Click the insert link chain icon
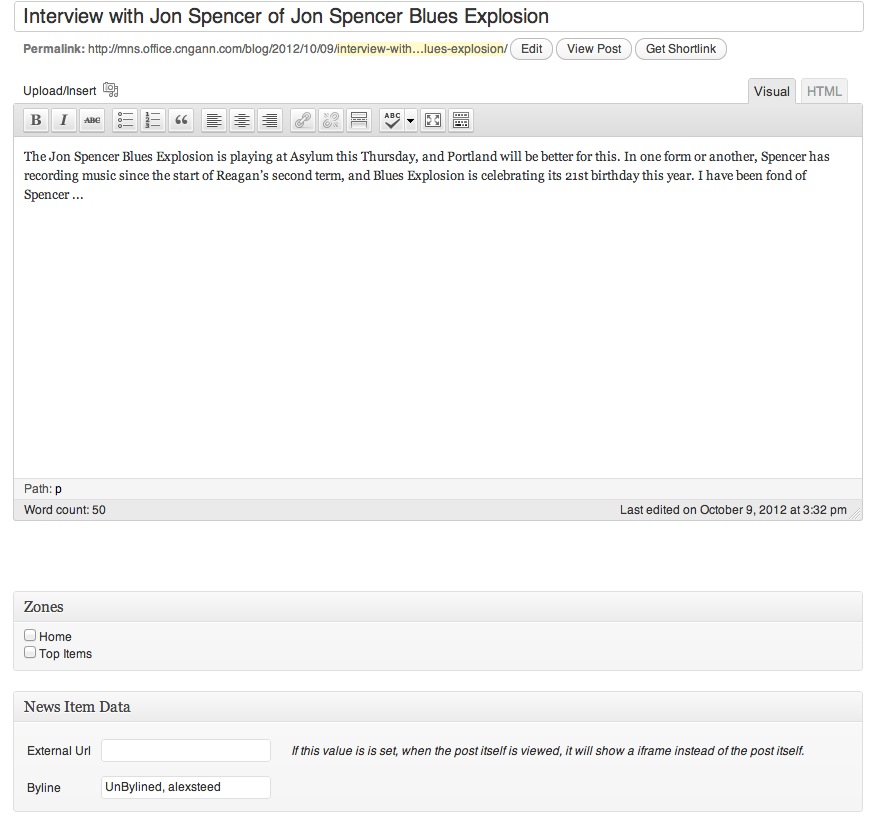 (302, 120)
